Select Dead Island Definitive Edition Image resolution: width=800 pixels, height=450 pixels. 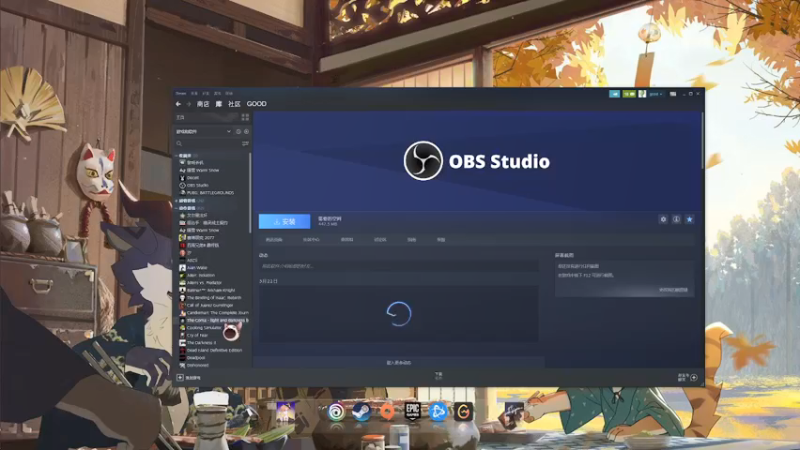click(214, 351)
